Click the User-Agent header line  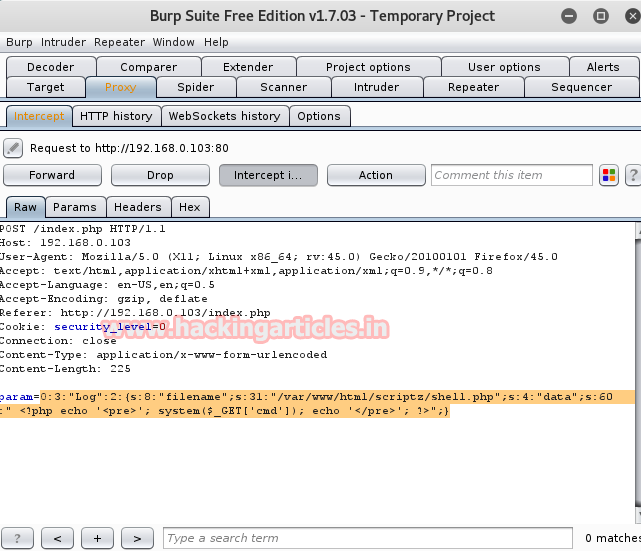click(279, 257)
